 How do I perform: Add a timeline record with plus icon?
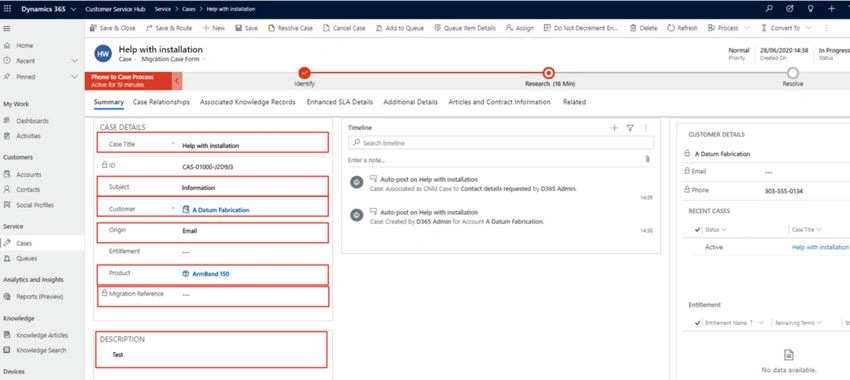tap(614, 128)
